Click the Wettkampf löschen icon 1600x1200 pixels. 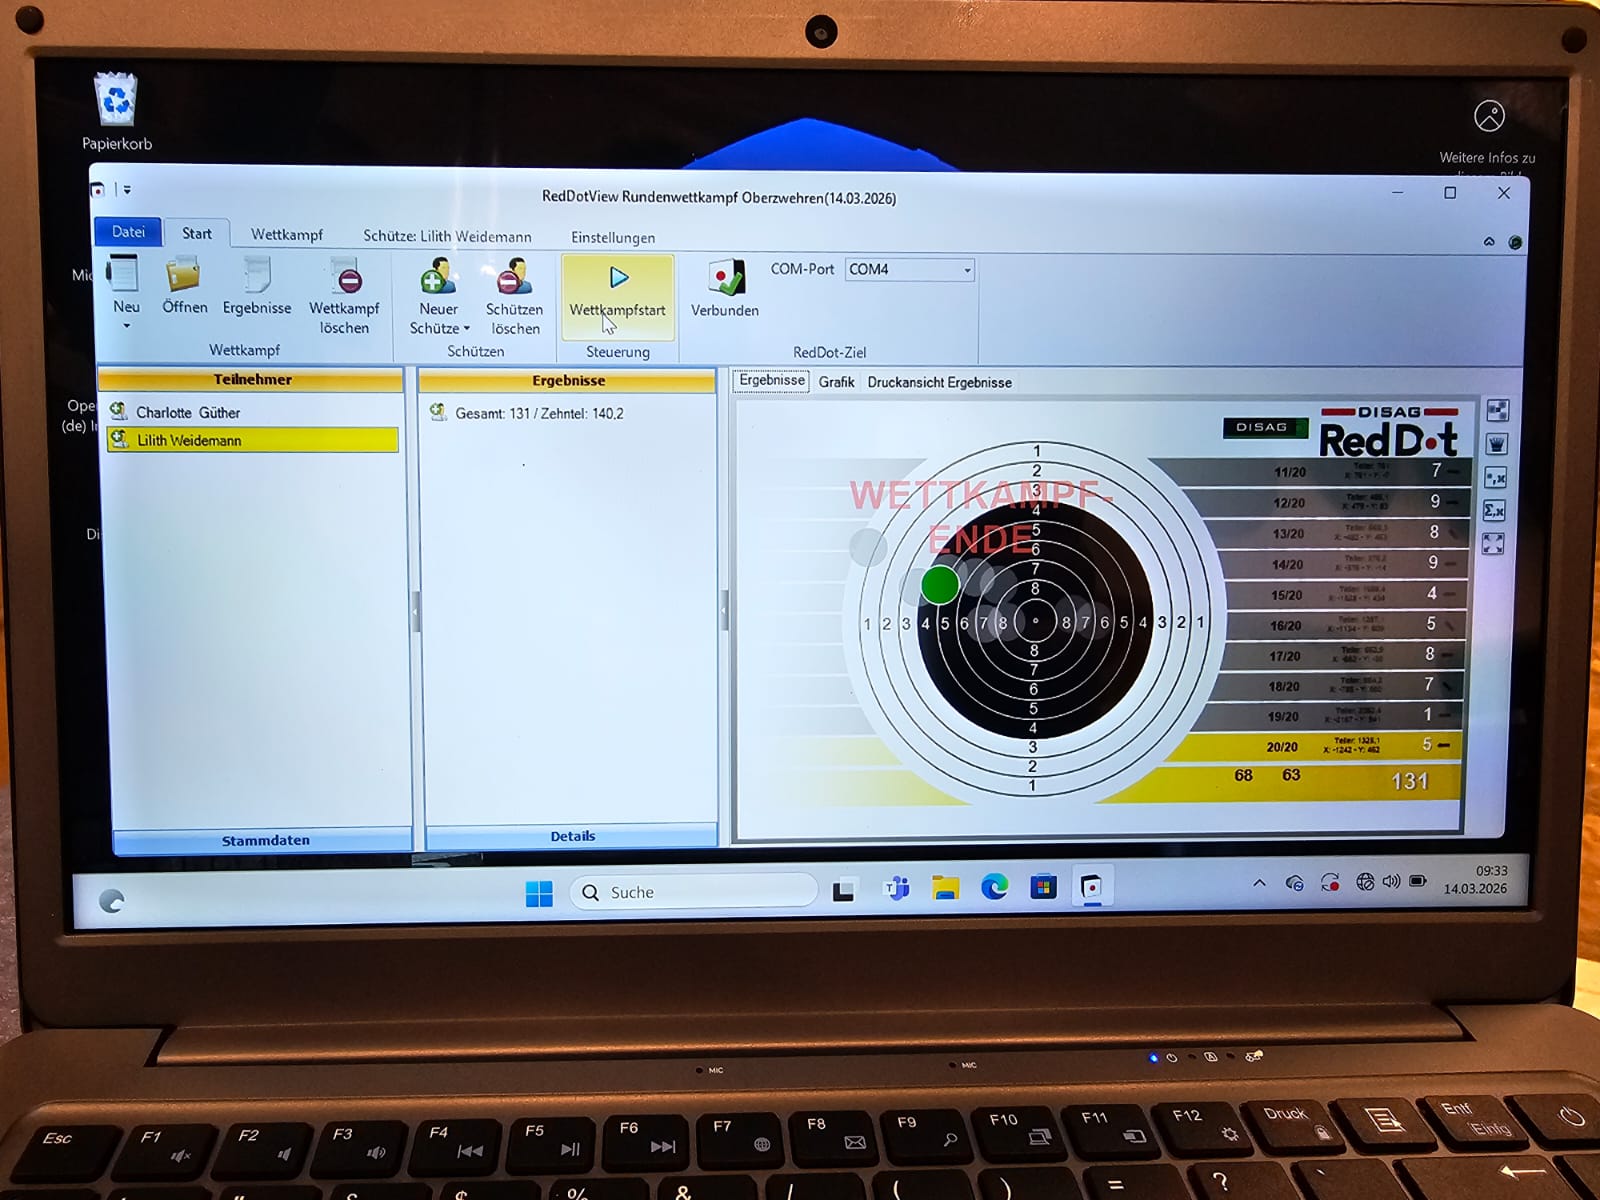coord(345,278)
